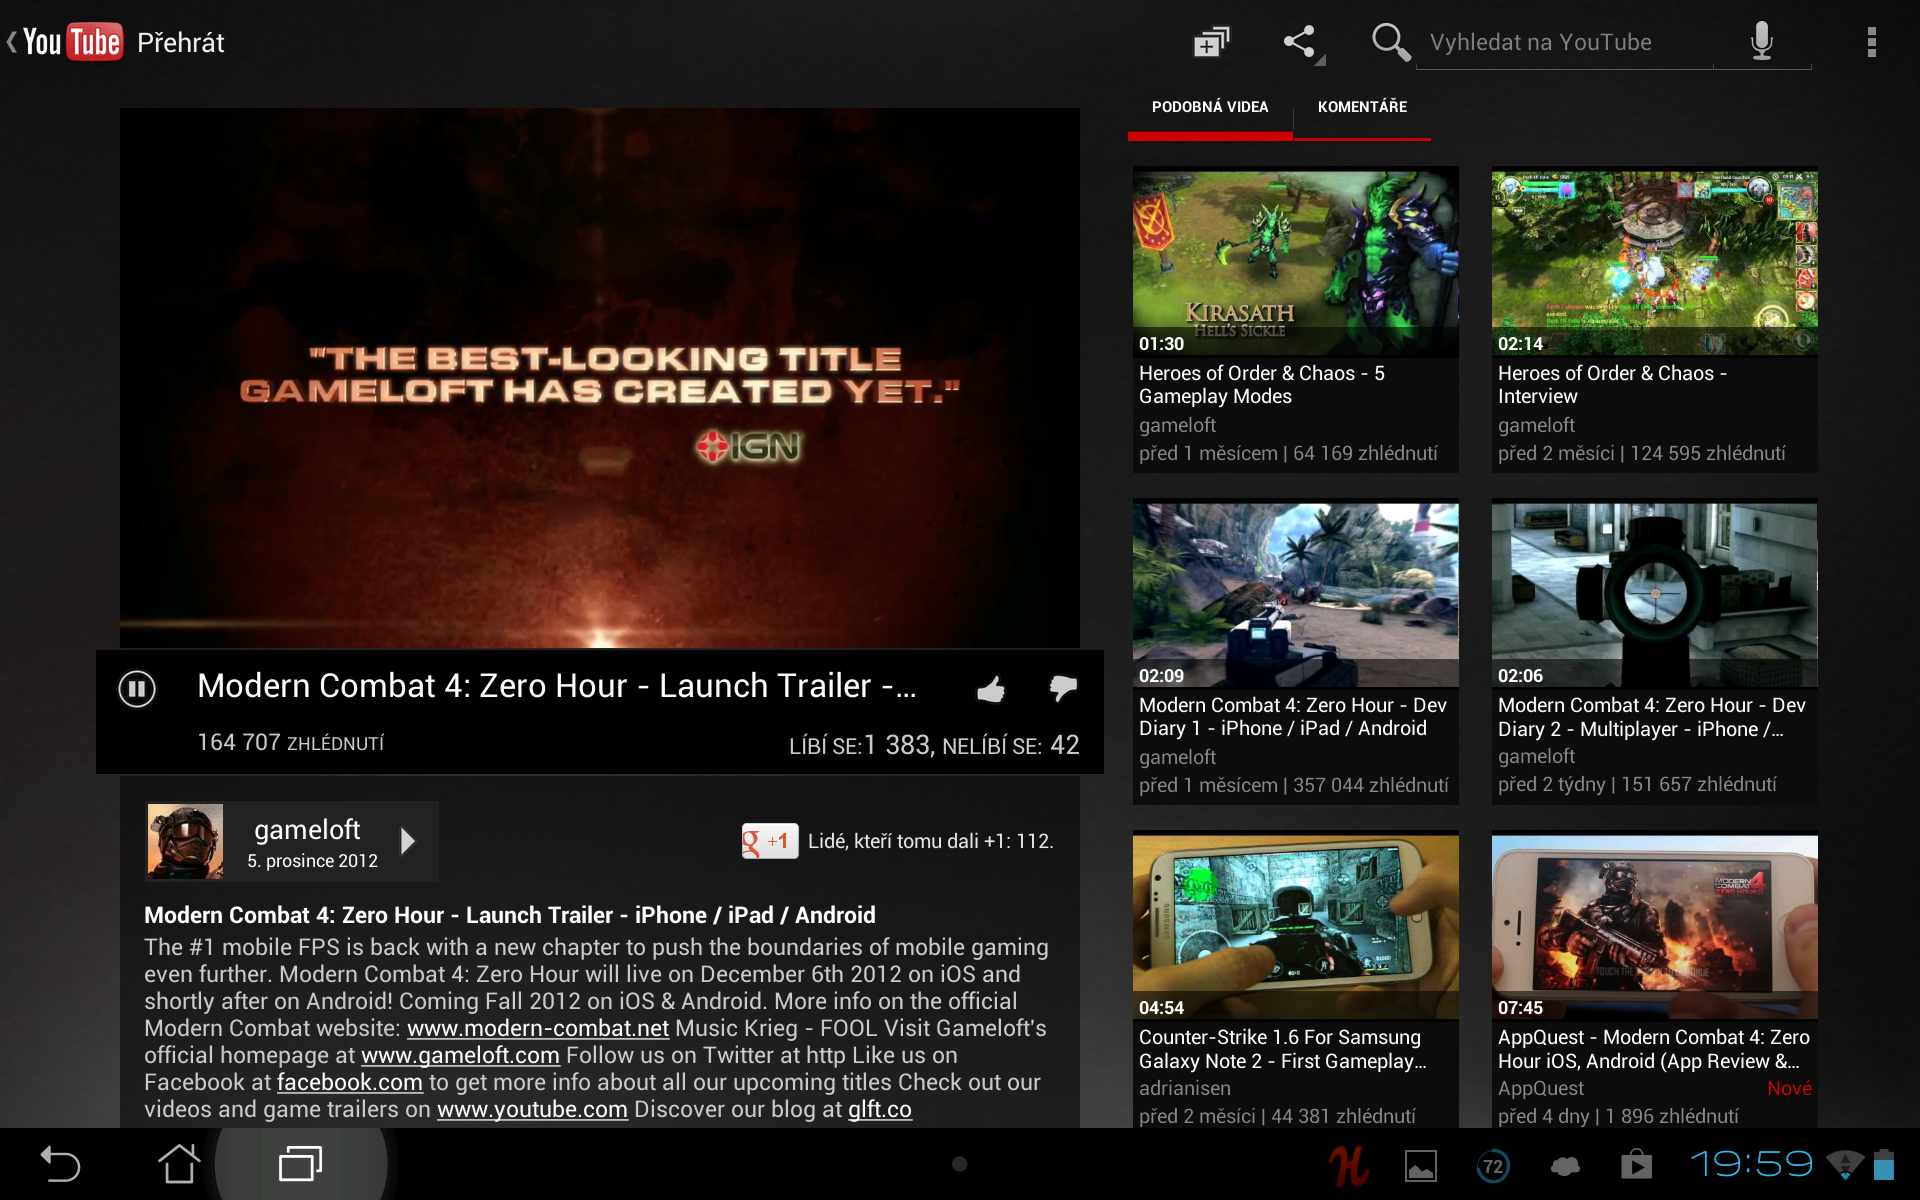Viewport: 1920px width, 1200px height.
Task: Like the video with thumbs up
Action: (990, 689)
